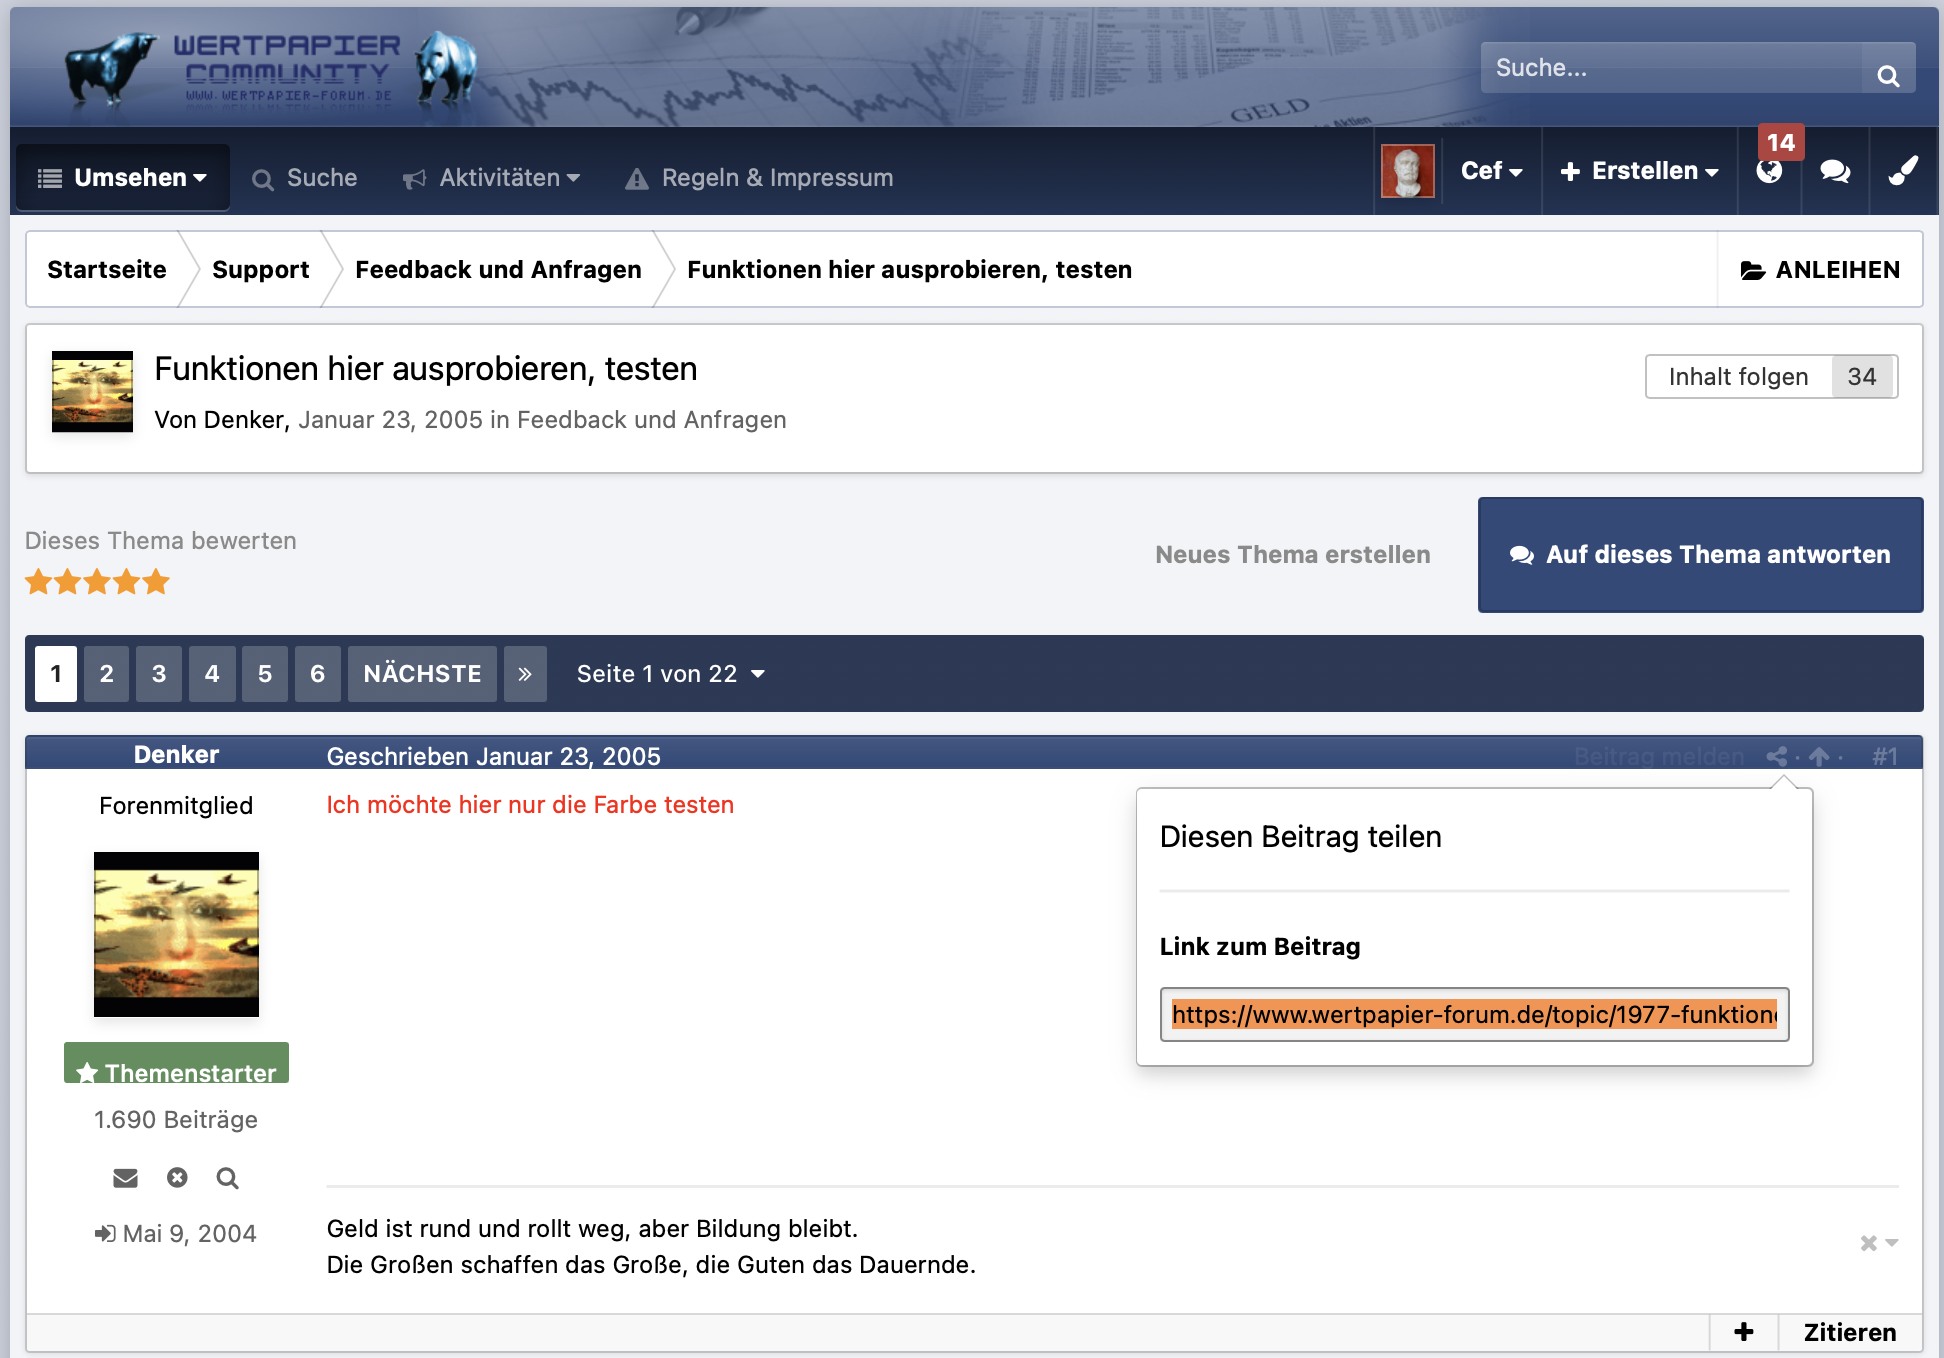Image resolution: width=1944 pixels, height=1358 pixels.
Task: Click the up-arrow icon in post header
Action: pyautogui.click(x=1819, y=756)
